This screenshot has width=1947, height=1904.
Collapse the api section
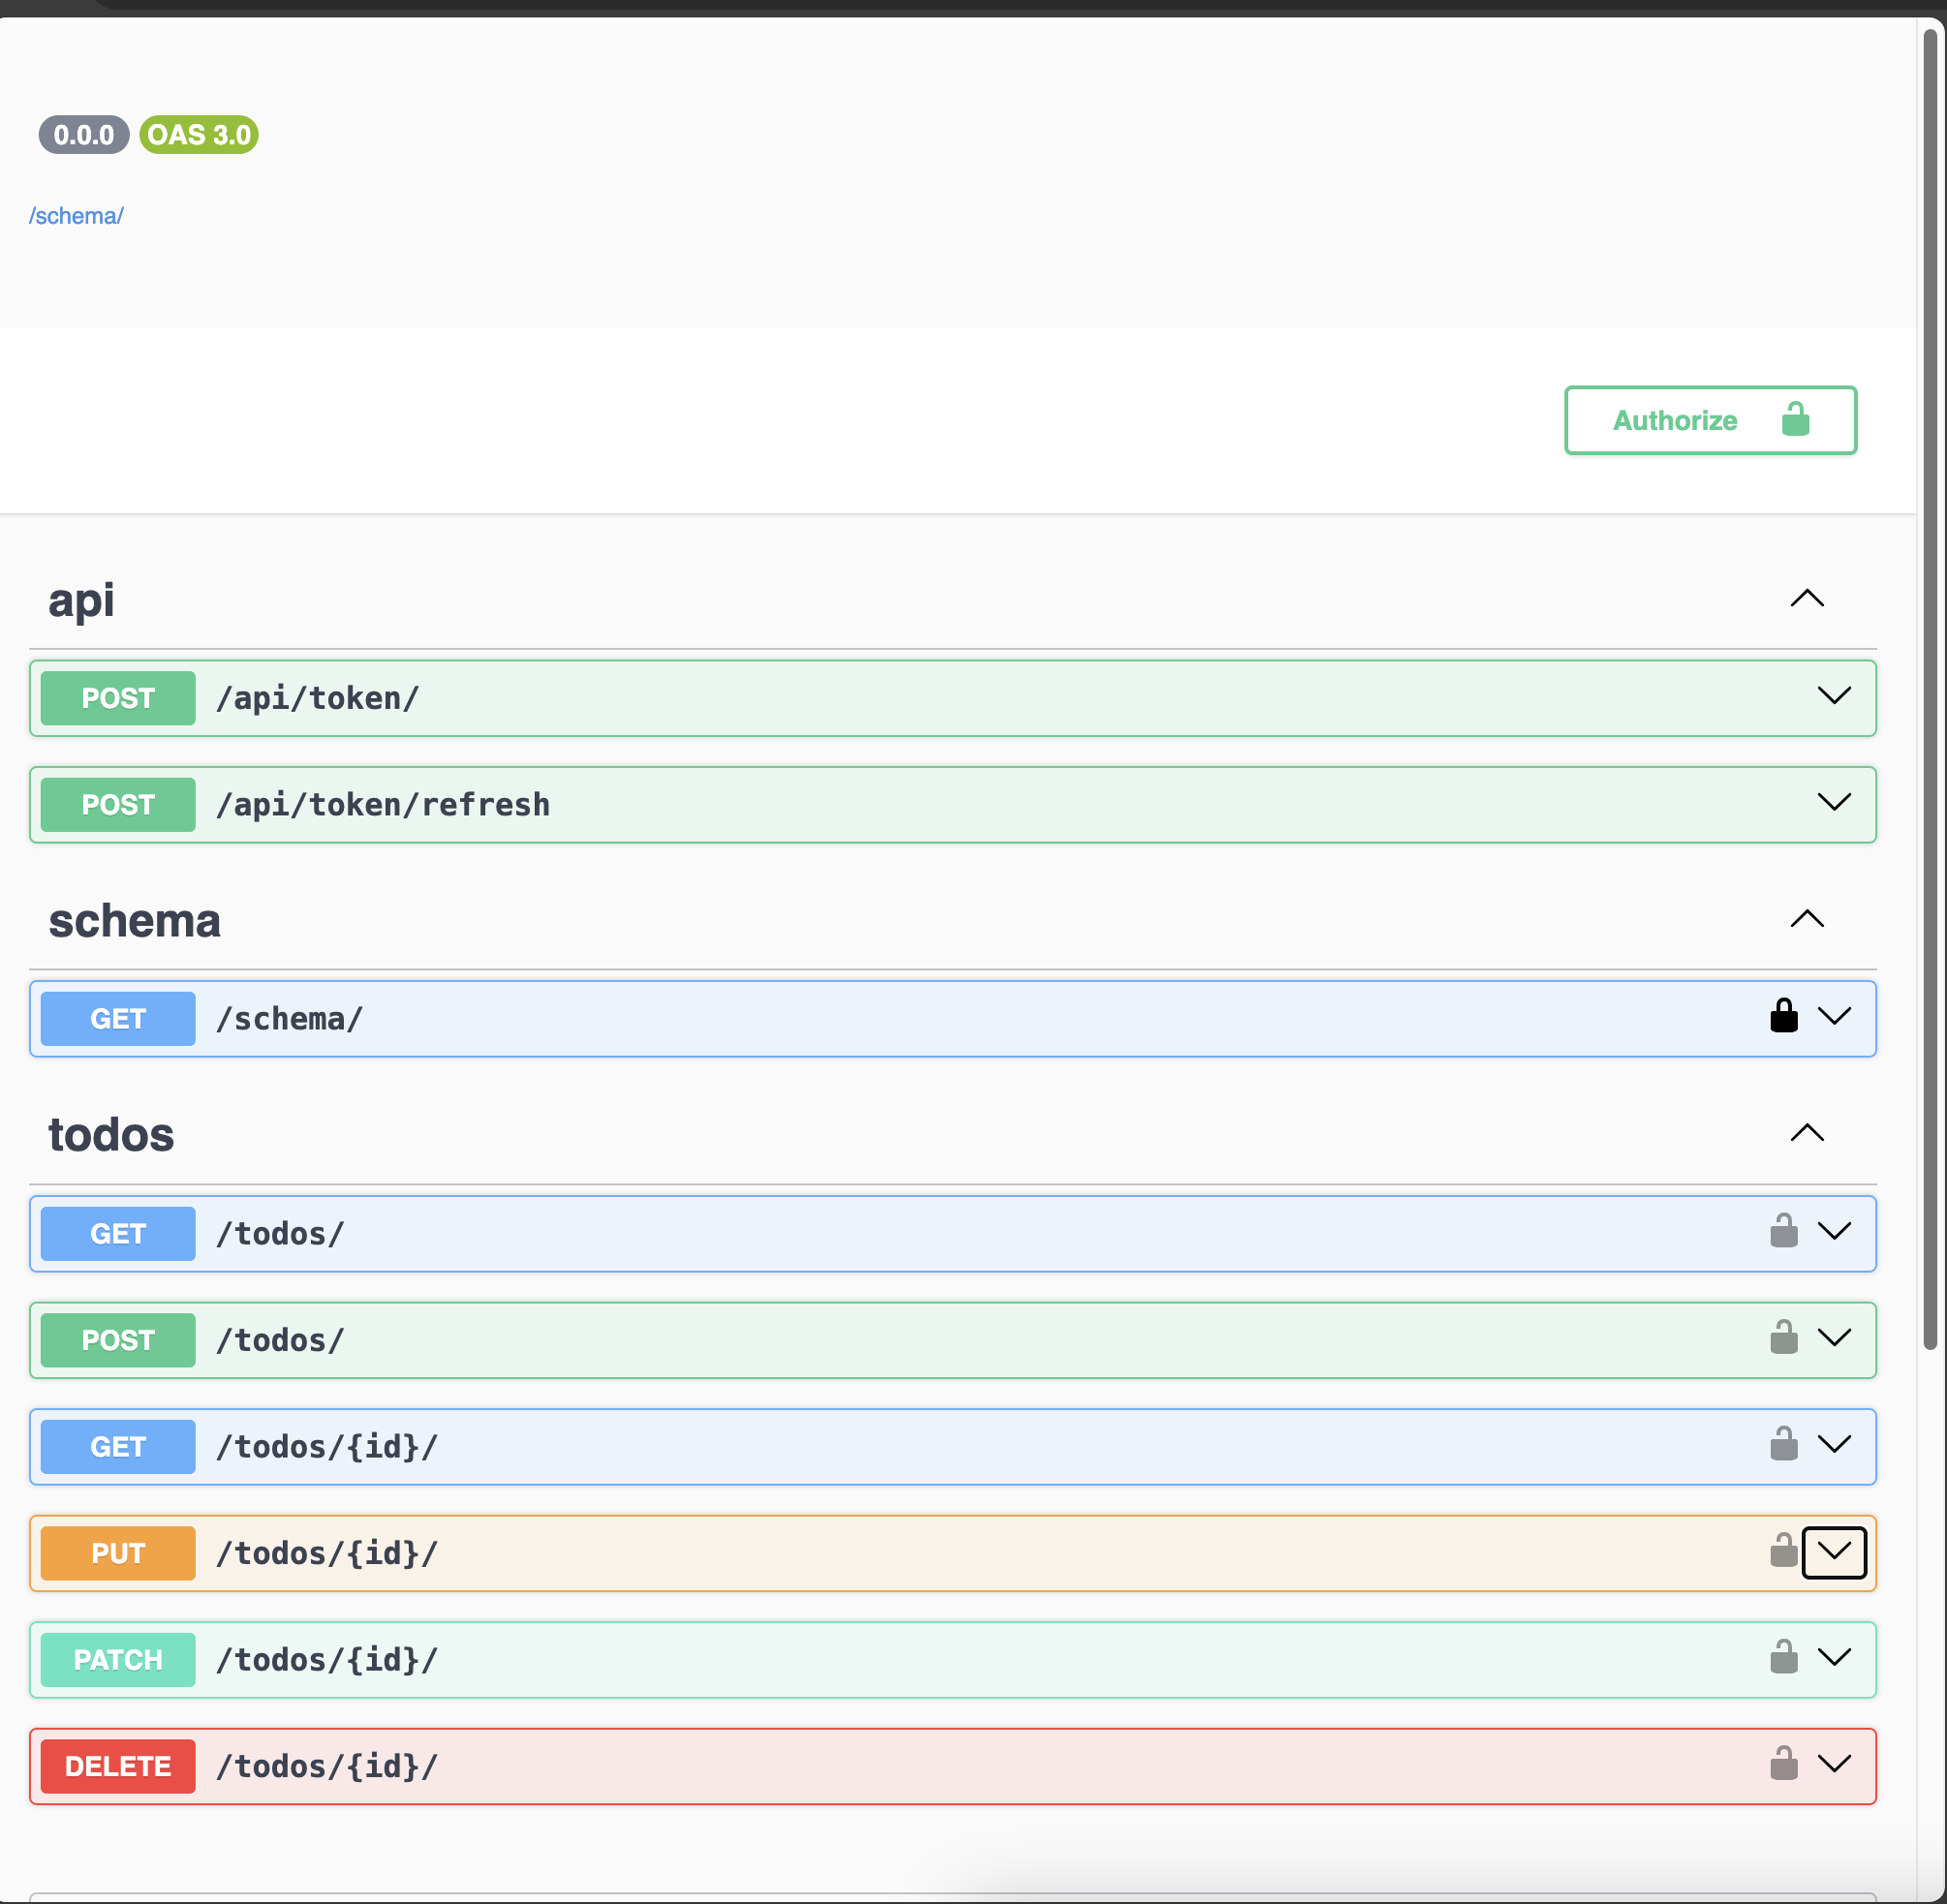click(x=1806, y=599)
